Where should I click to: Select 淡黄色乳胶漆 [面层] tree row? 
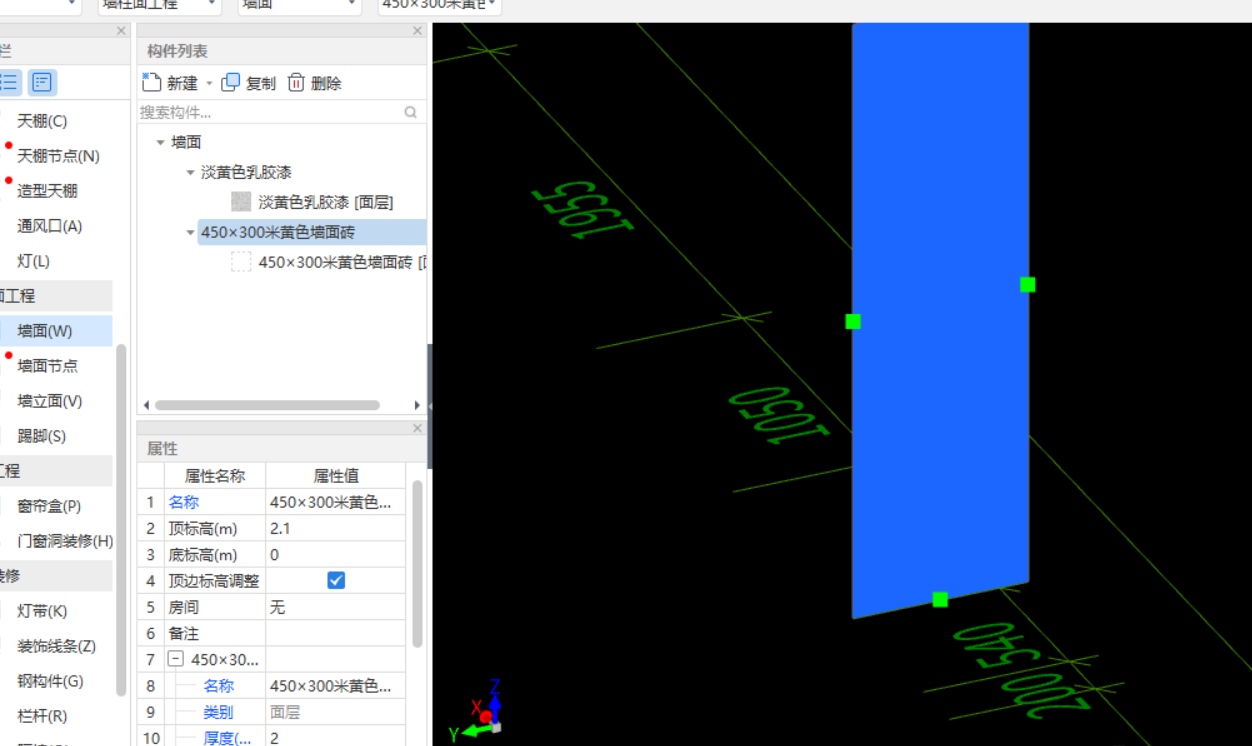point(325,202)
